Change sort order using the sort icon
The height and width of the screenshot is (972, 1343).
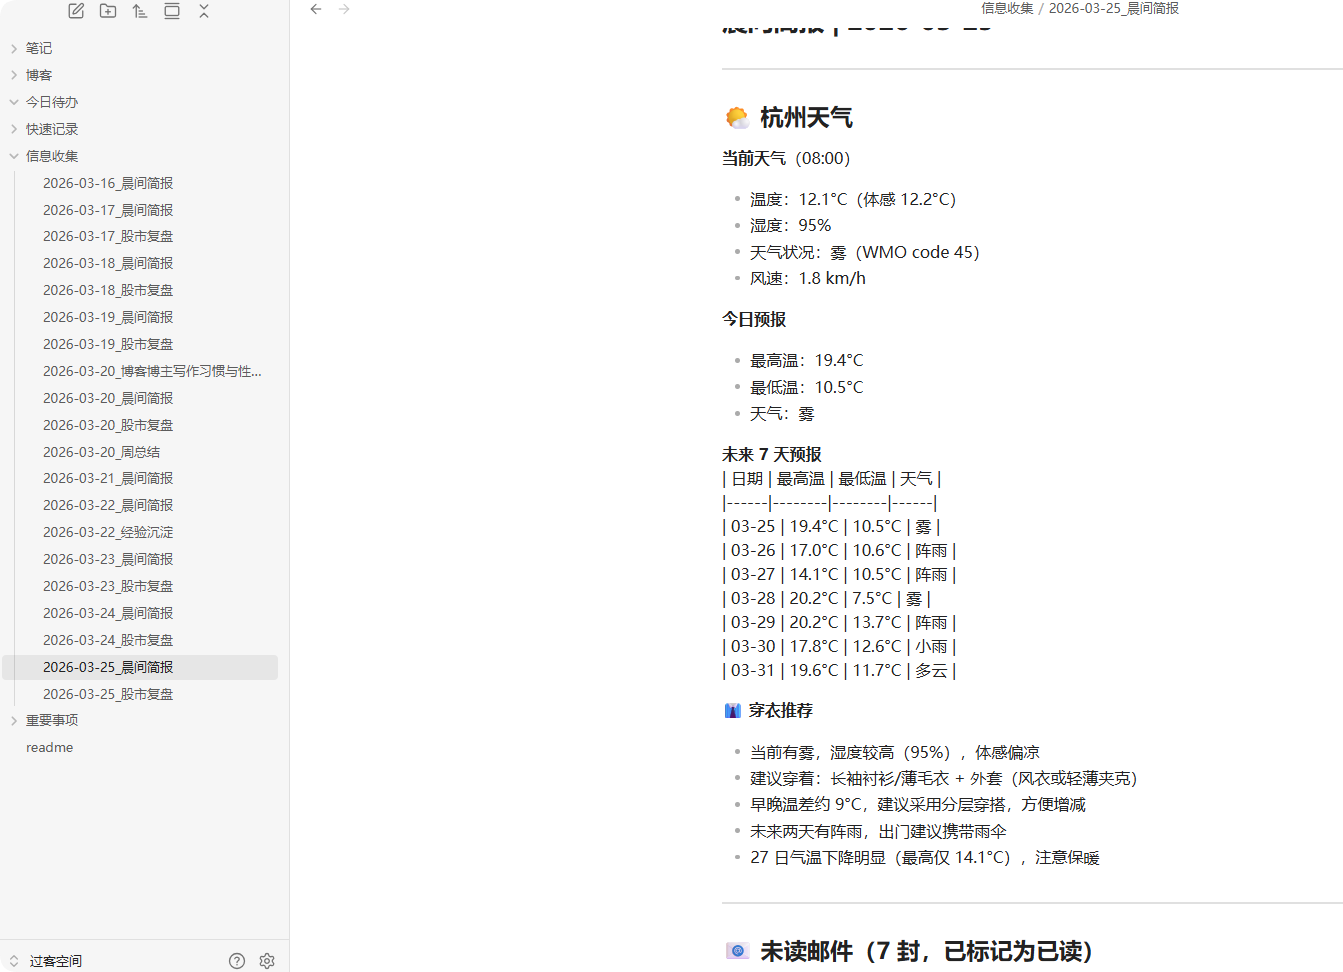140,11
